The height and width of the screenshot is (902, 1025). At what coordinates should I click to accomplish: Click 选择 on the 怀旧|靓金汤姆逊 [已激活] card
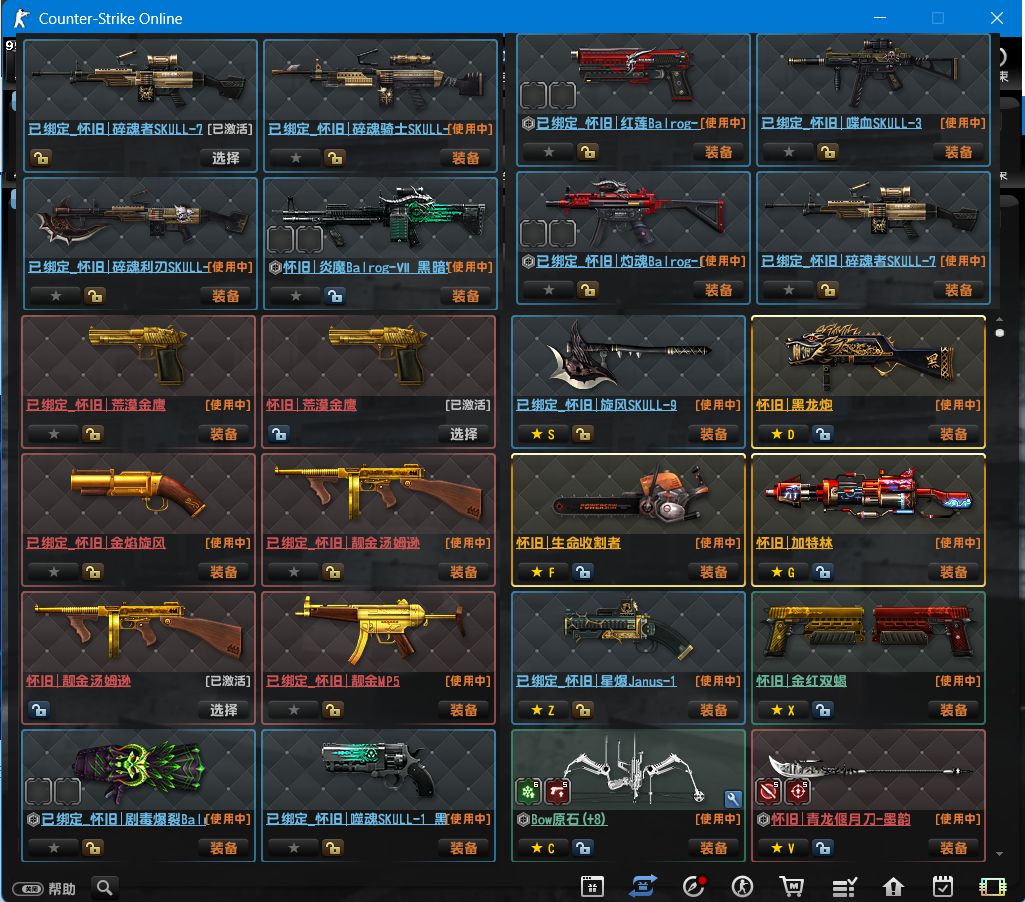pyautogui.click(x=224, y=710)
